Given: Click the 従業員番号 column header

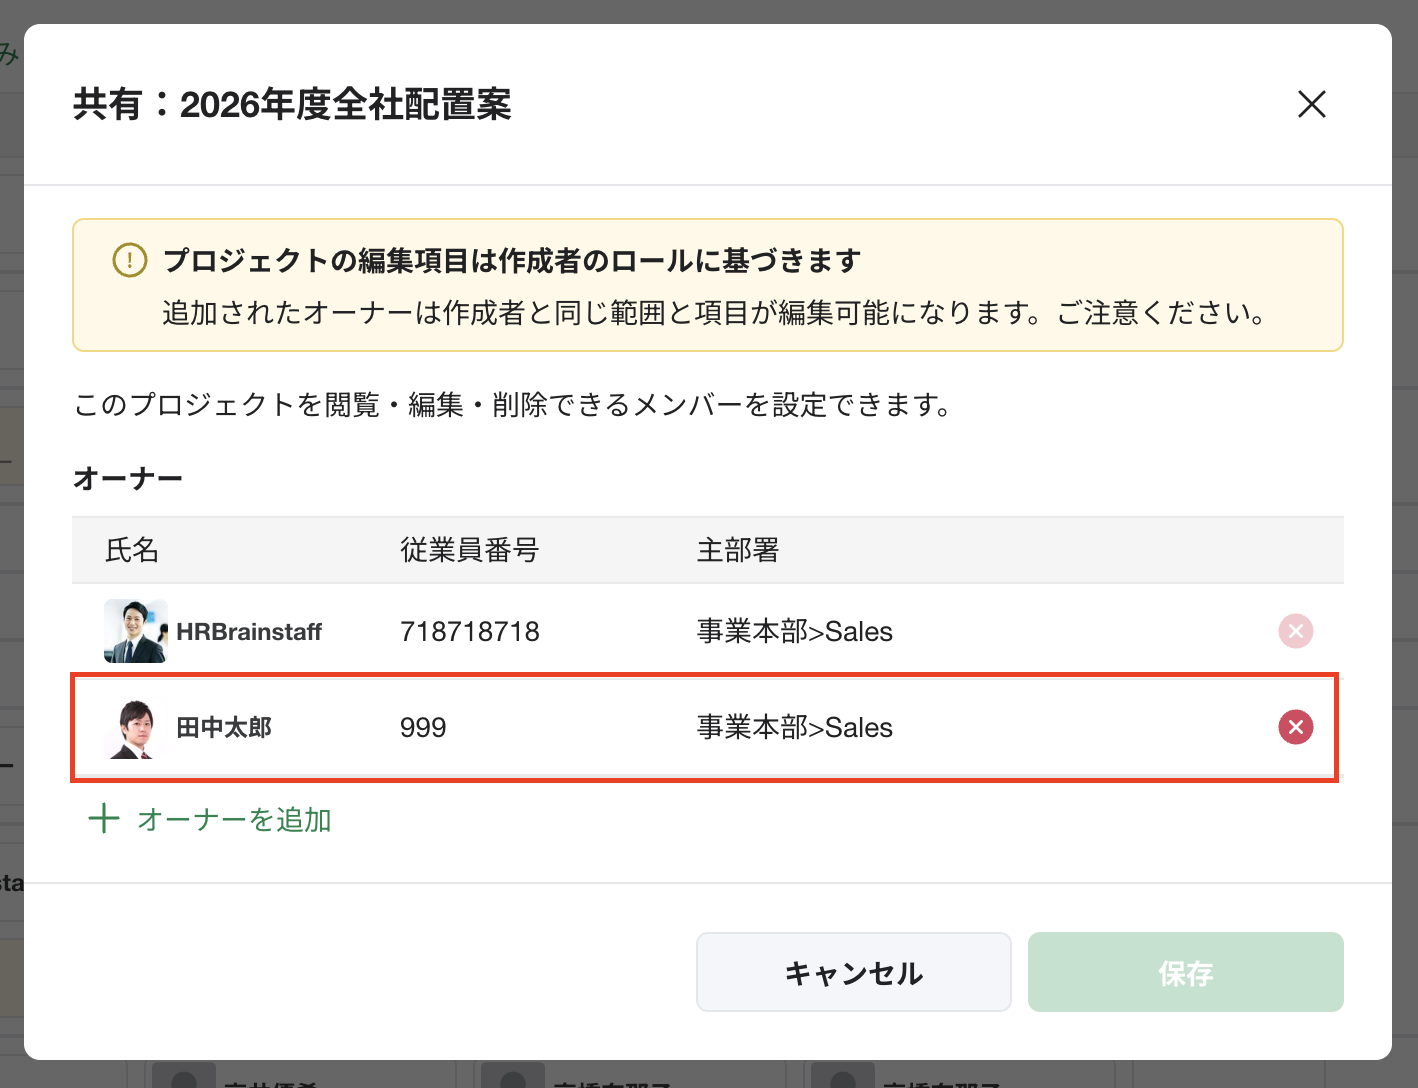Looking at the screenshot, I should [469, 550].
